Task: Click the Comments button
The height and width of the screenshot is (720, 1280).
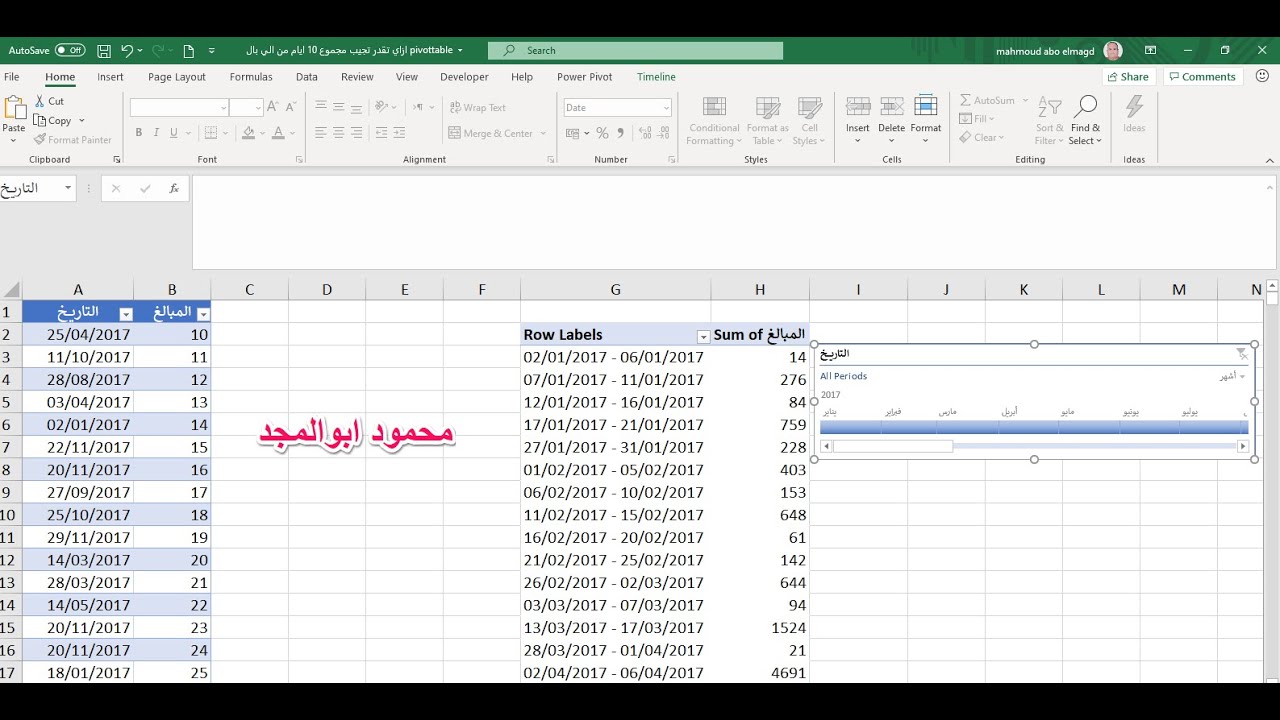Action: tap(1201, 77)
